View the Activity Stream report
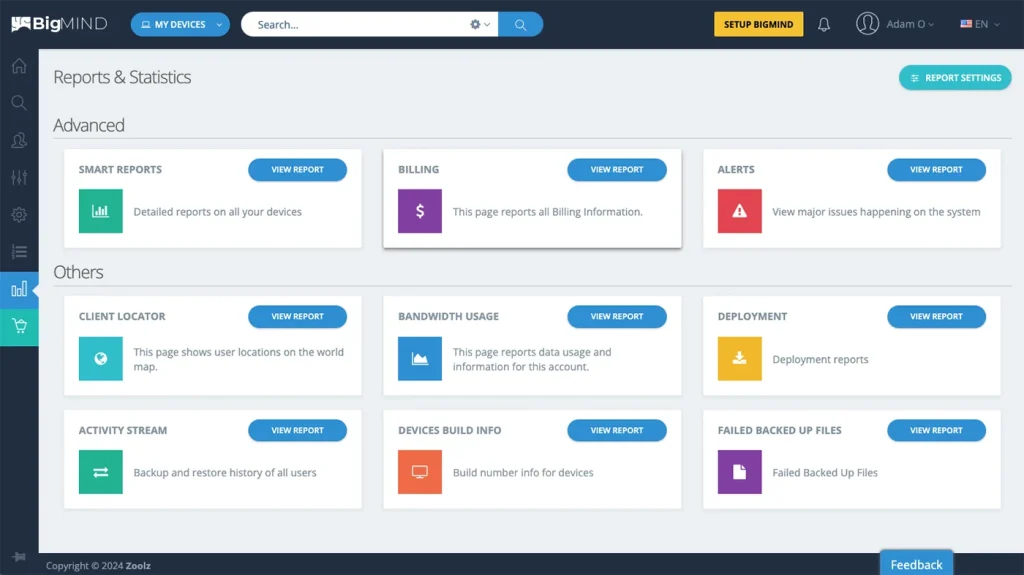Screen dimensions: 1024x575 tap(297, 431)
